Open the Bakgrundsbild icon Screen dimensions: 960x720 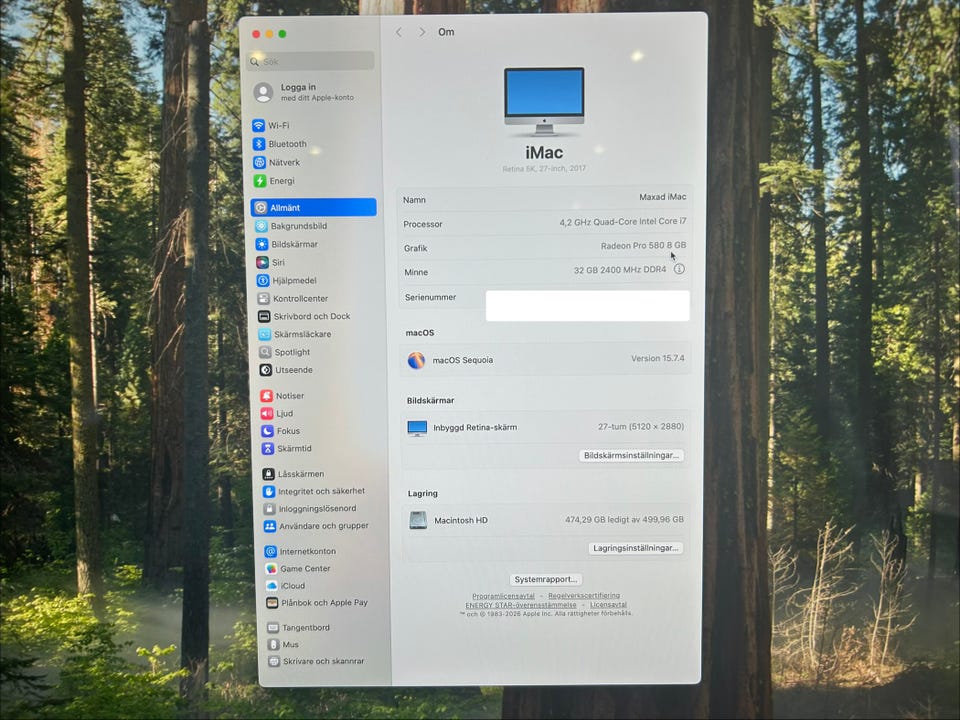pyautogui.click(x=261, y=226)
